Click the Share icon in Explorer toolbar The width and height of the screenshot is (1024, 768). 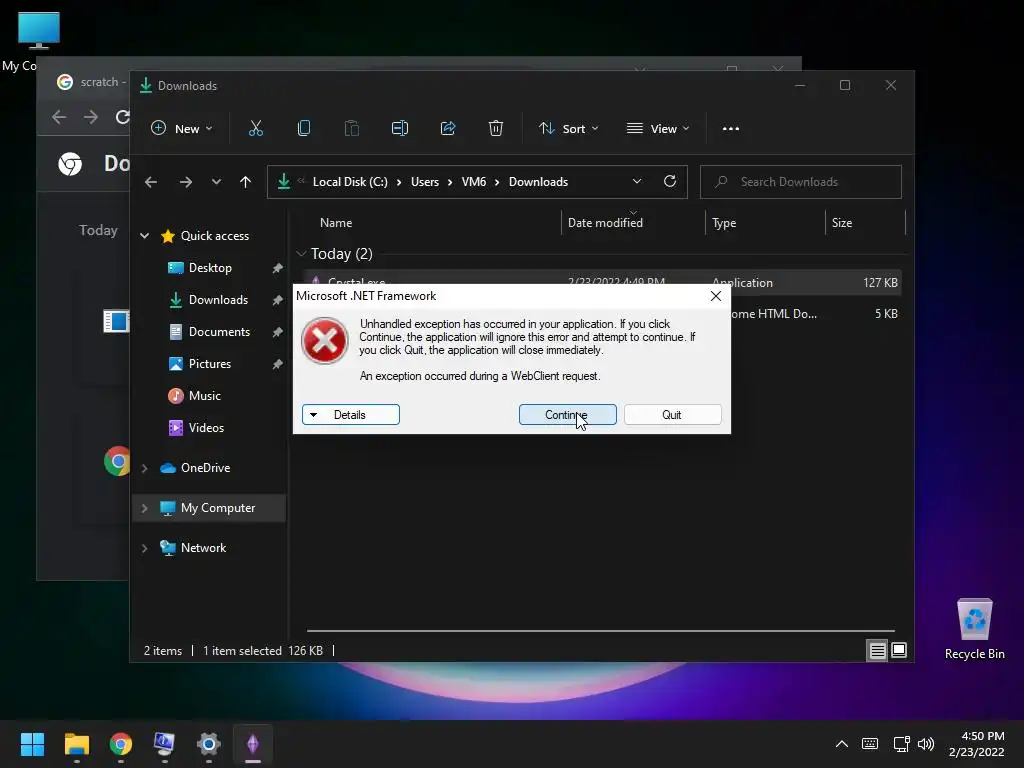[x=448, y=129]
